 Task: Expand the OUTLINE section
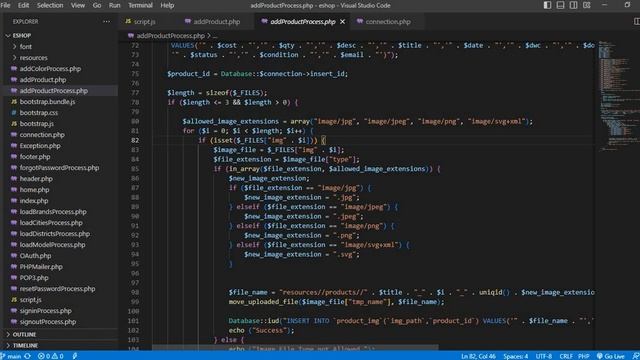click(x=24, y=334)
